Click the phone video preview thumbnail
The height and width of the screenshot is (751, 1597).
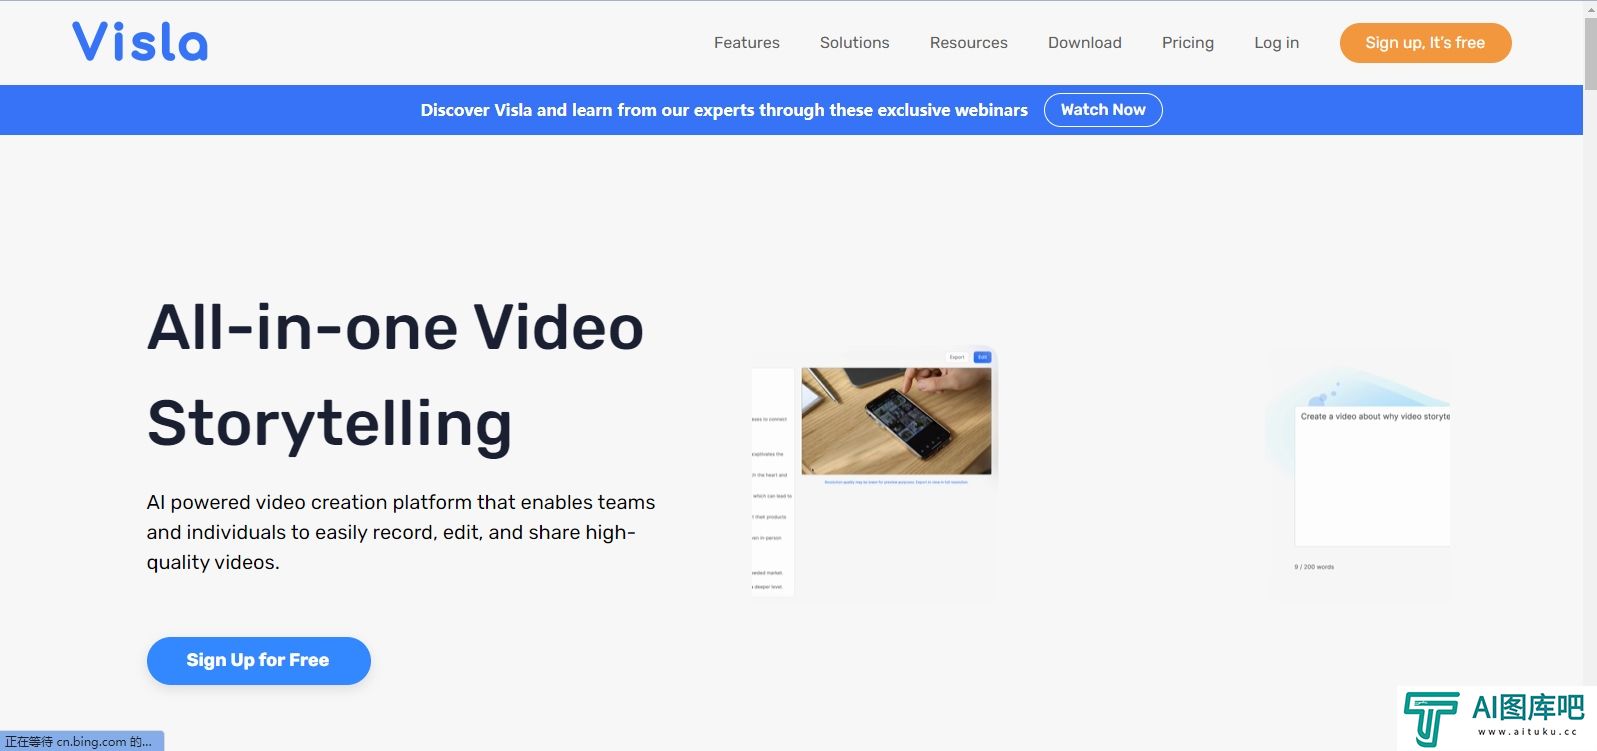tap(896, 421)
